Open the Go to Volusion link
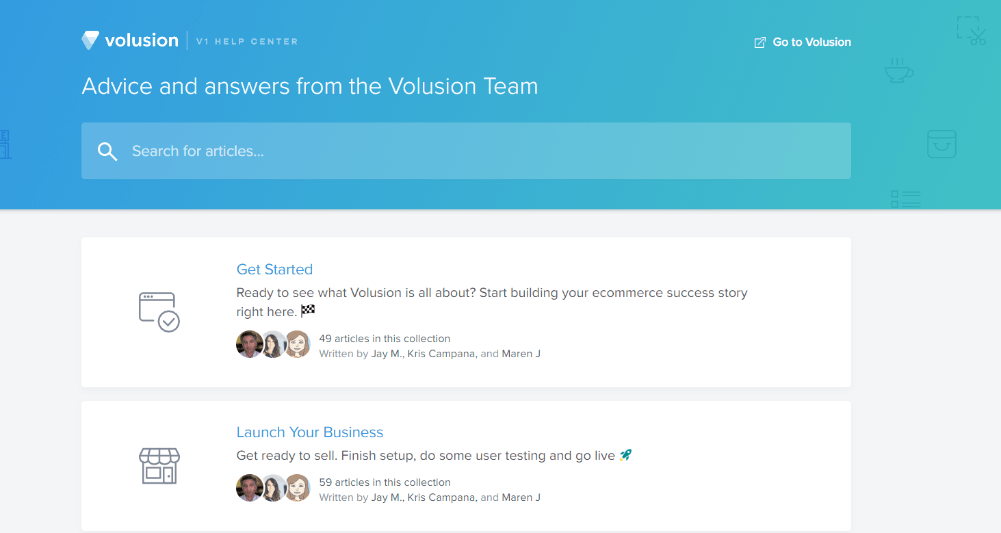 pyautogui.click(x=802, y=42)
